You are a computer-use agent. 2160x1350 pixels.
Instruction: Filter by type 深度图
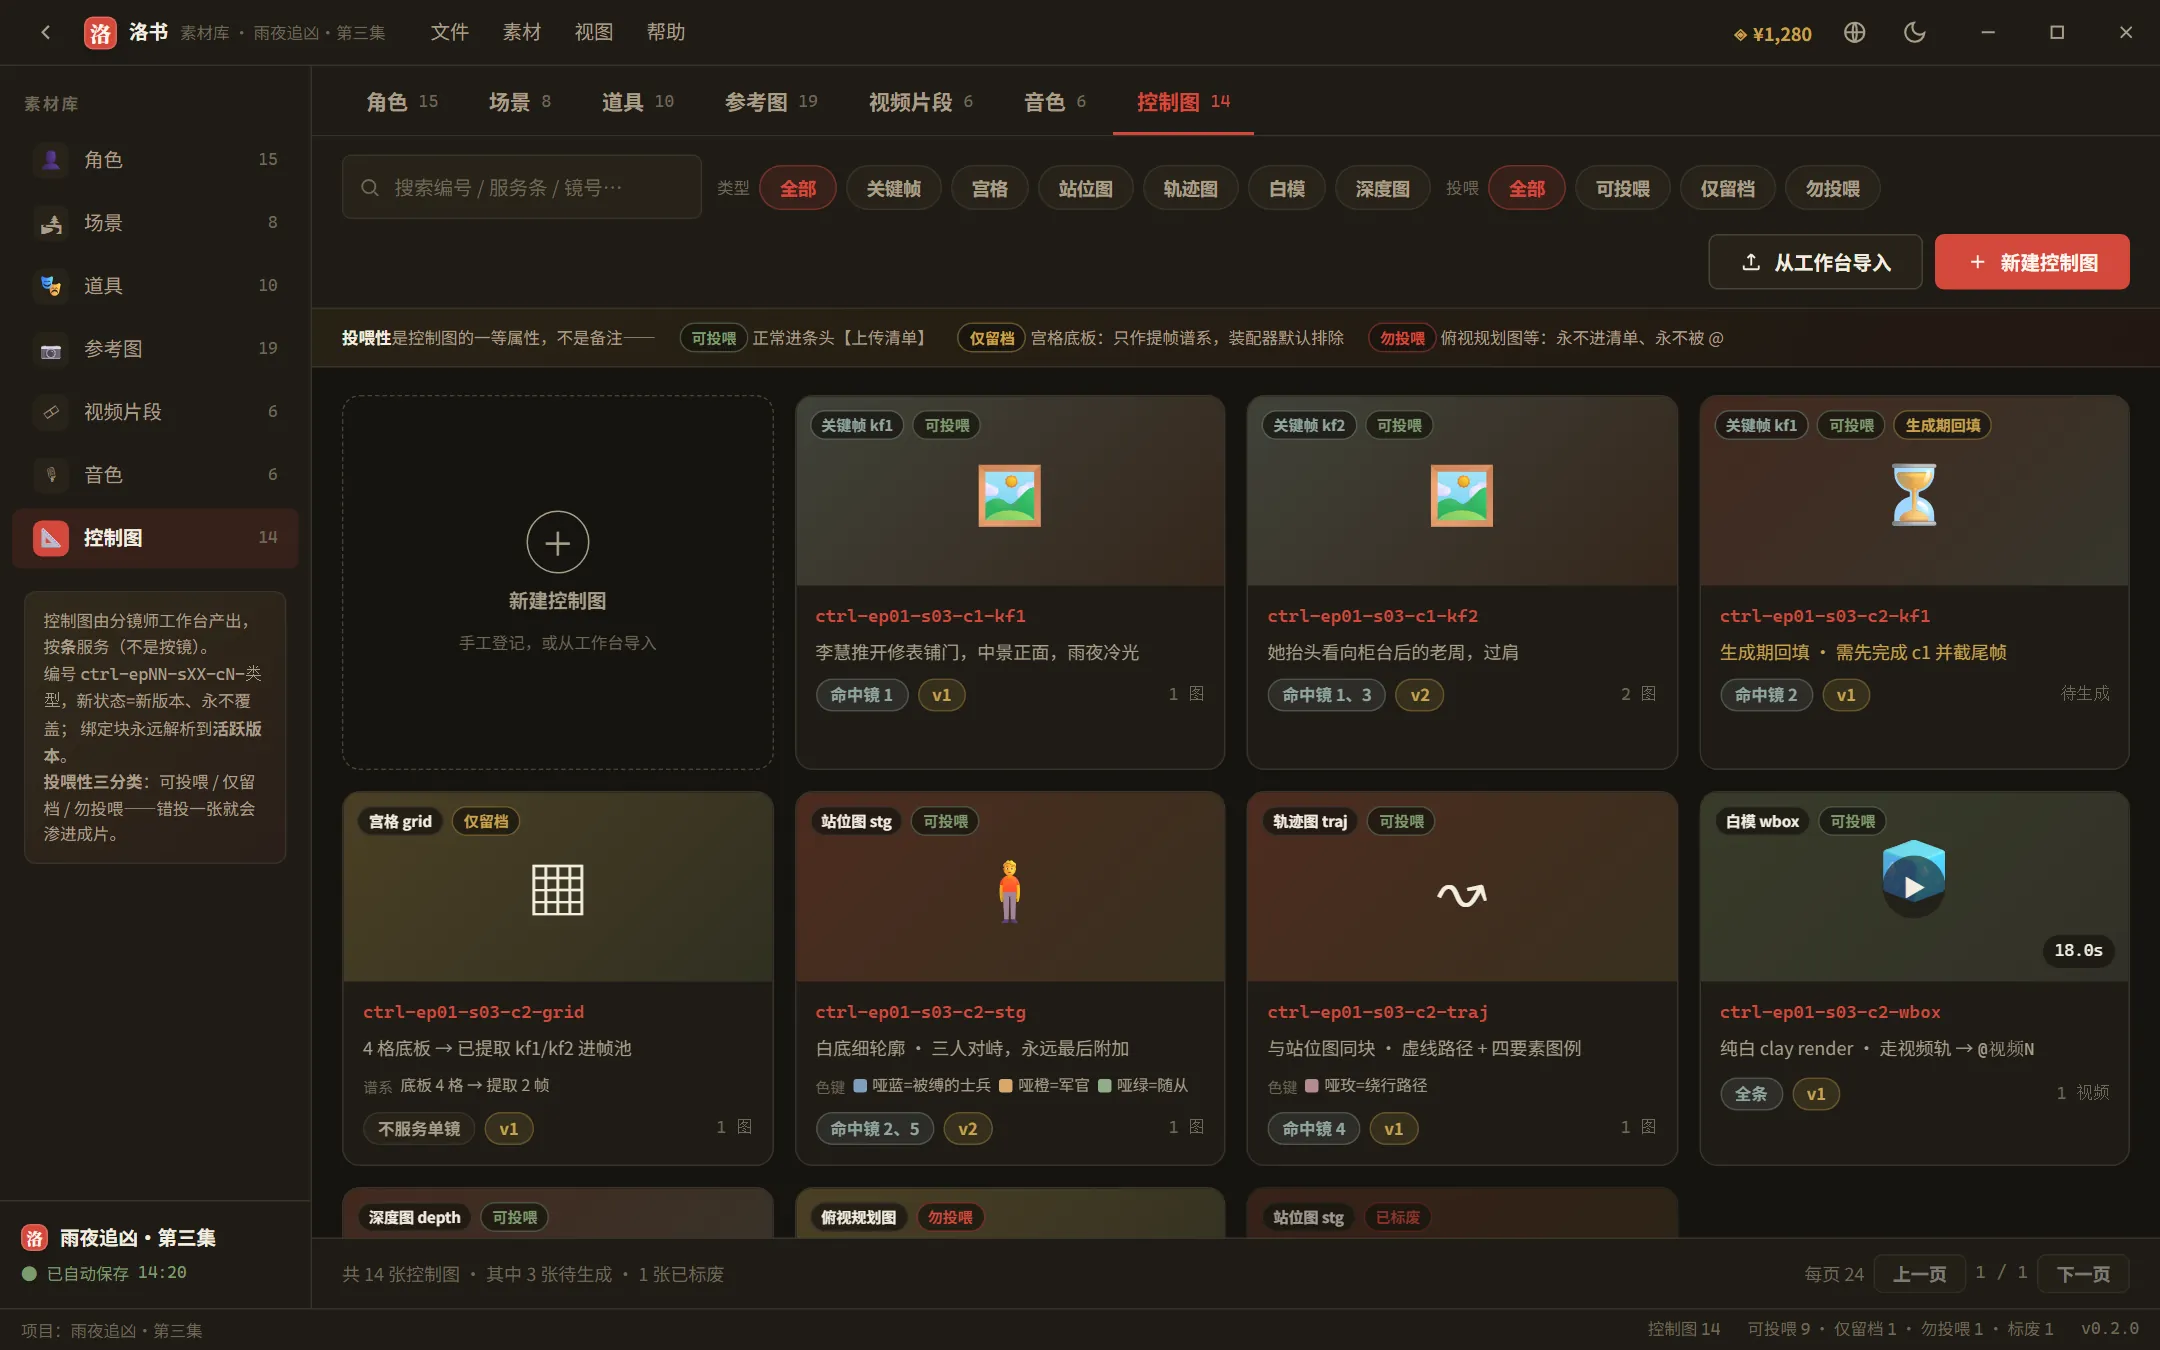[1382, 188]
